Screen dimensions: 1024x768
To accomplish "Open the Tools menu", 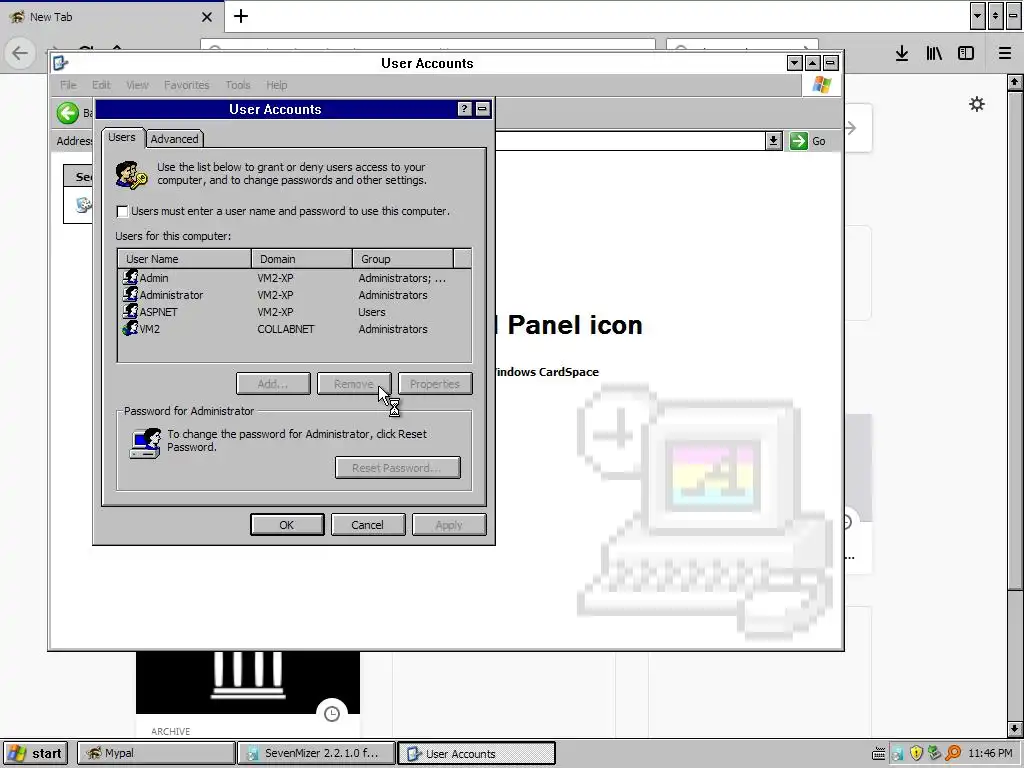I will click(238, 85).
